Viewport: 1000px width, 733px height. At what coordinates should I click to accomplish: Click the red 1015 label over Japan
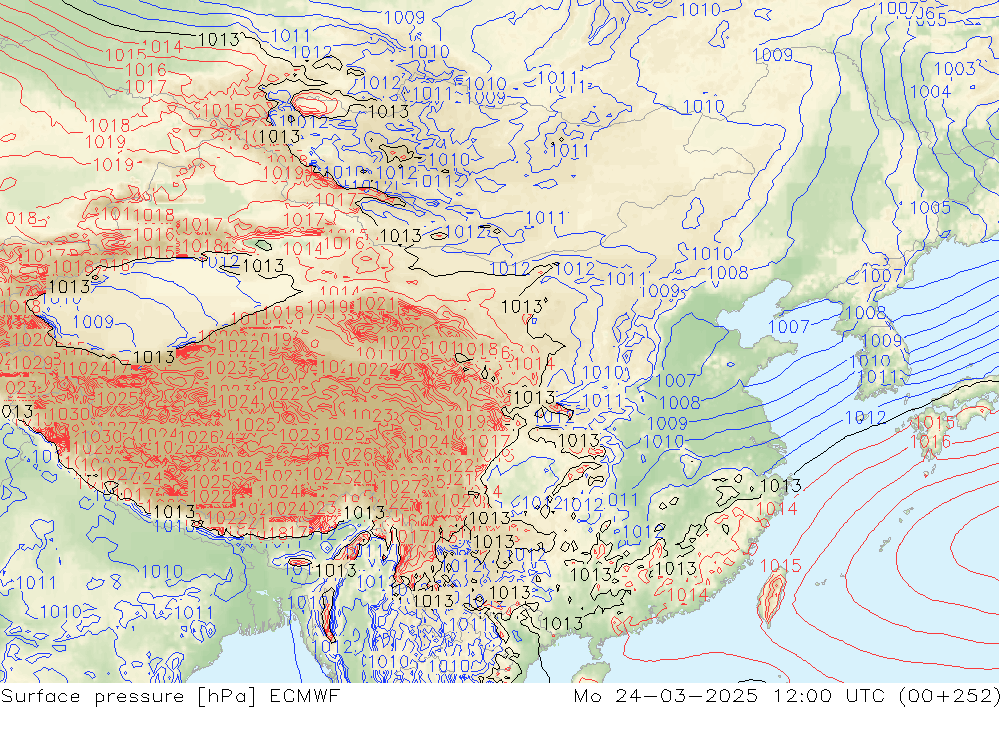935,422
